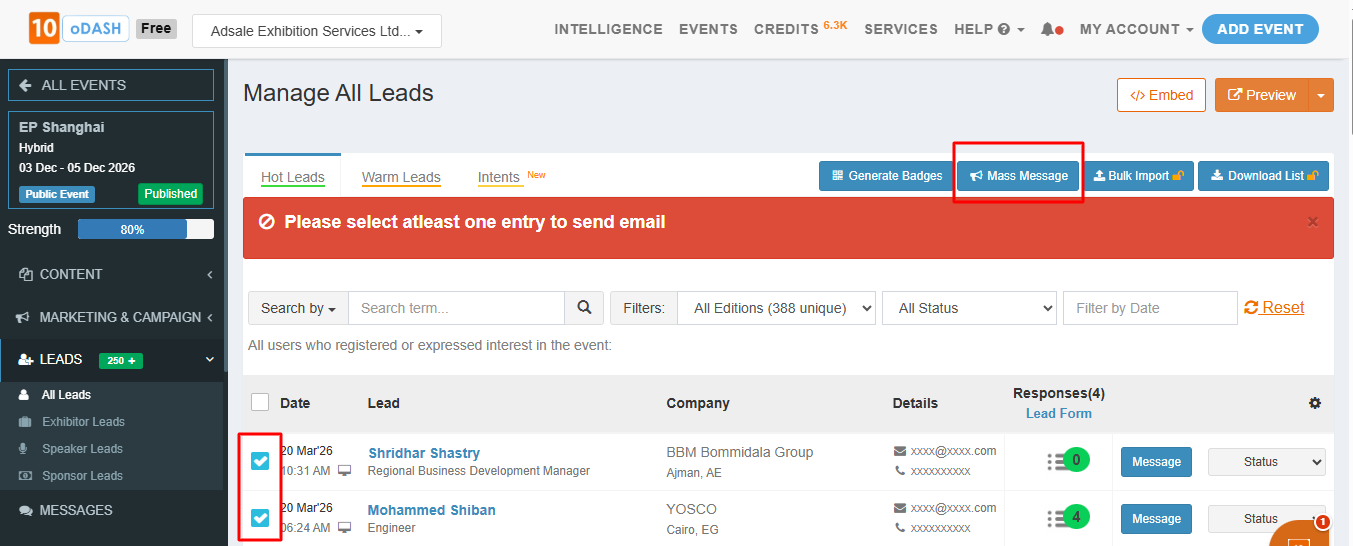Screen dimensions: 1353x546
Task: Toggle the select-all leads checkbox
Action: (x=260, y=402)
